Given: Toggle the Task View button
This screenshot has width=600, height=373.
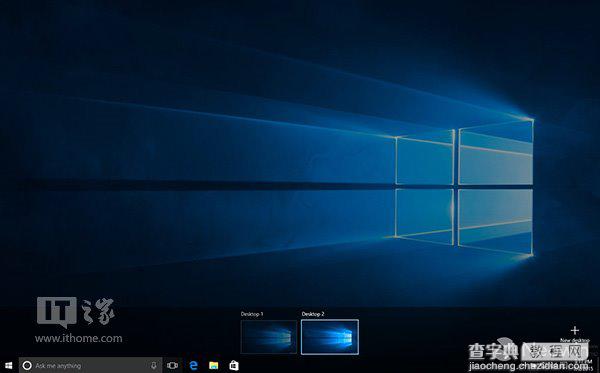Looking at the screenshot, I should click(173, 366).
